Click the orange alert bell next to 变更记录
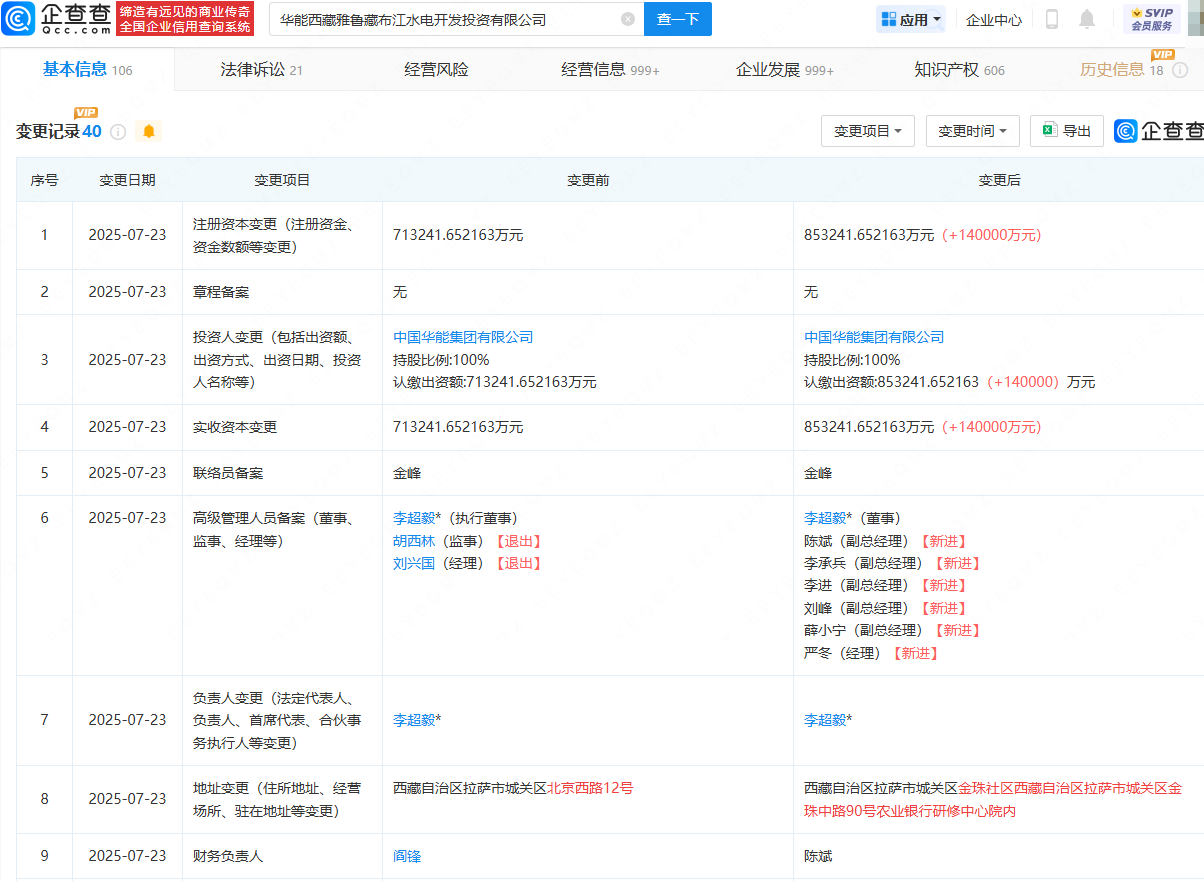 pyautogui.click(x=149, y=131)
